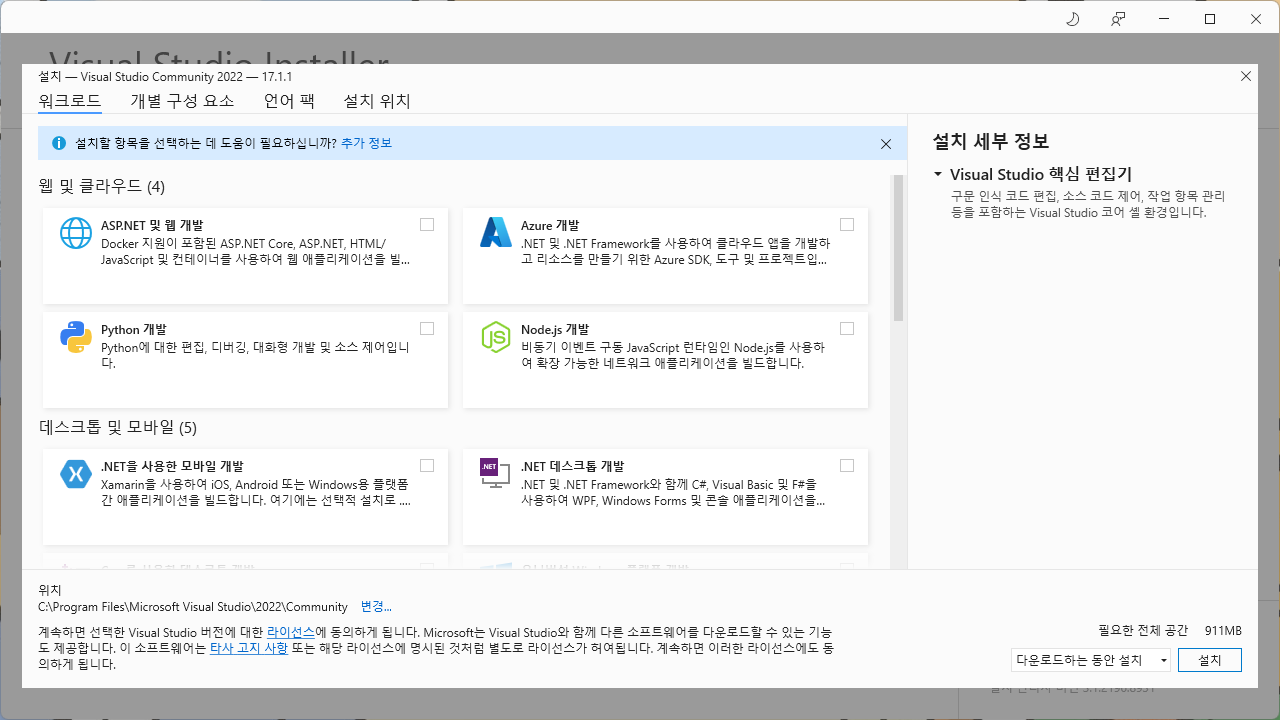
Task: Click the workload list vertical scrollbar
Action: (x=898, y=248)
